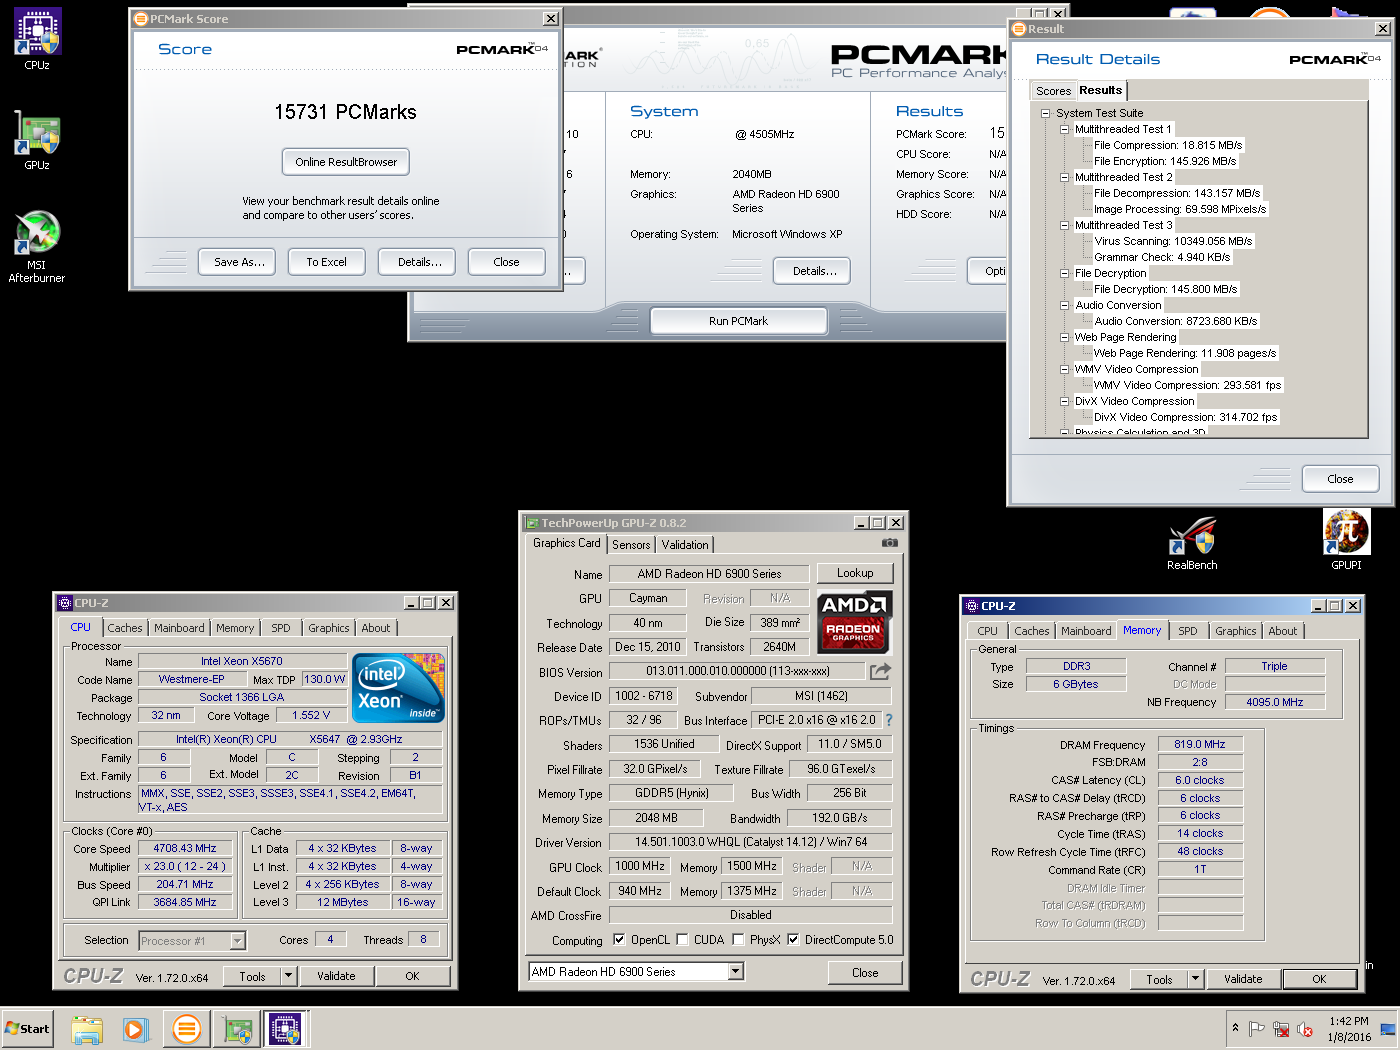Collapse the Audio Conversion tree node
The image size is (1400, 1050).
(x=1065, y=306)
